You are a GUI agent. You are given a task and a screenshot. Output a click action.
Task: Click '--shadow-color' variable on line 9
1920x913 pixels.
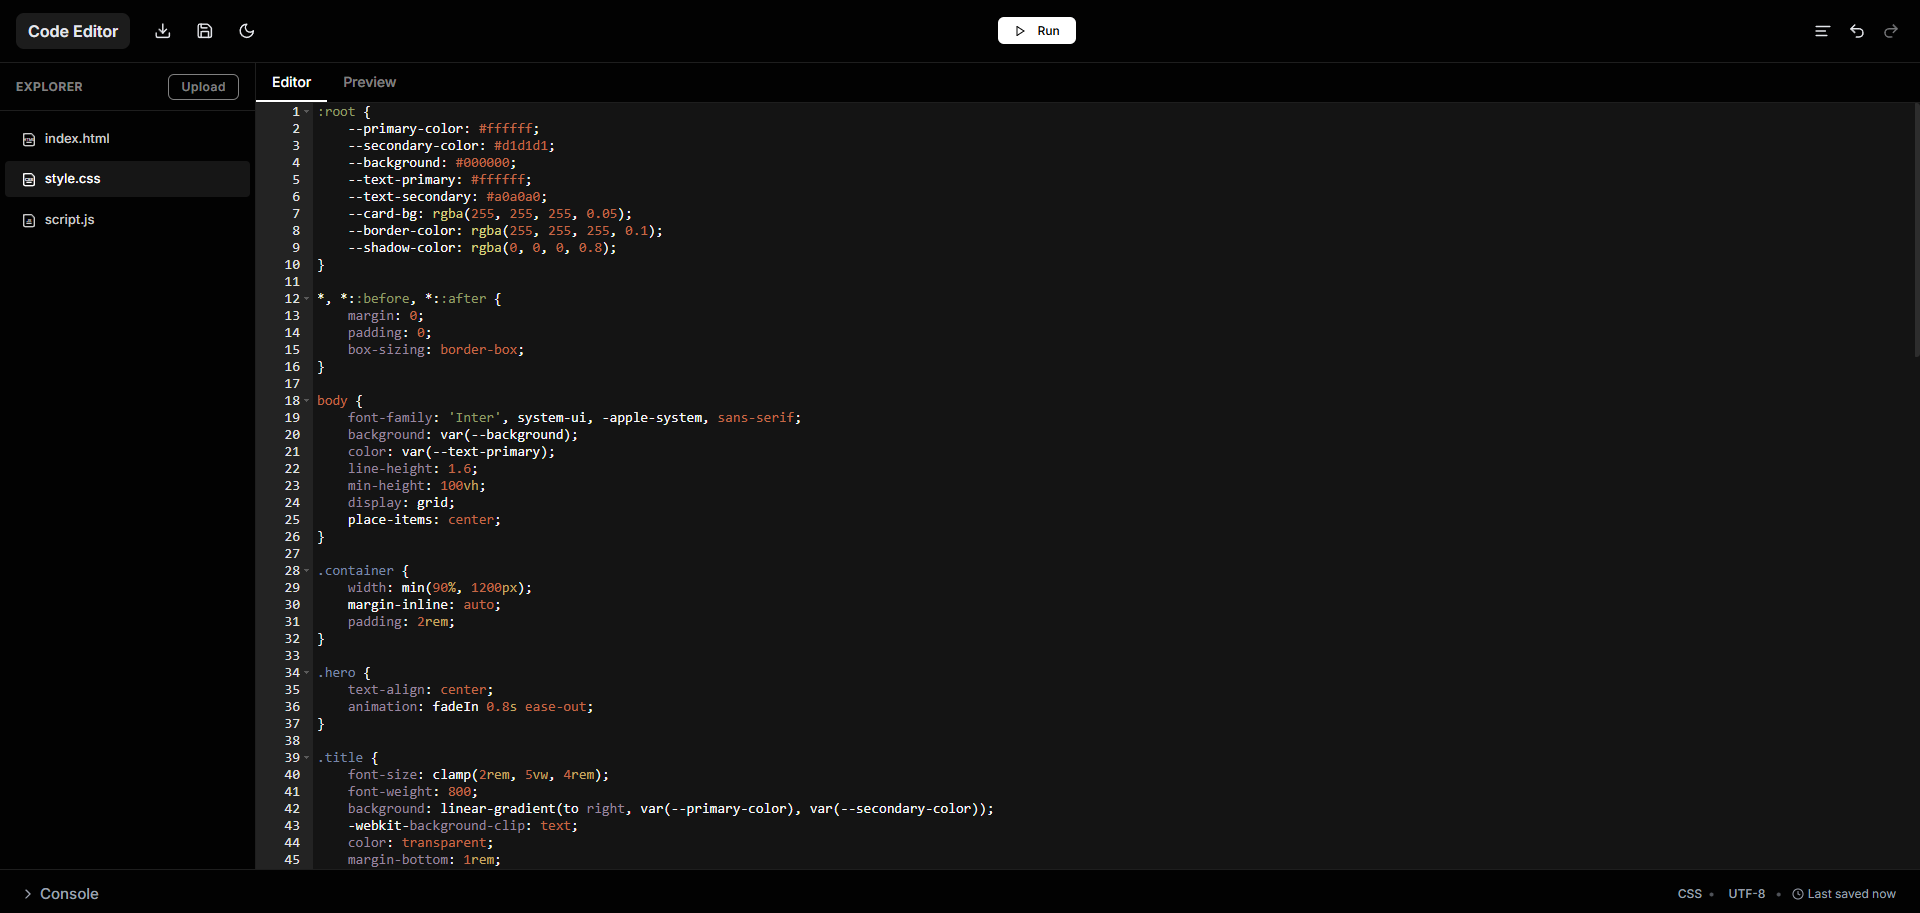401,248
